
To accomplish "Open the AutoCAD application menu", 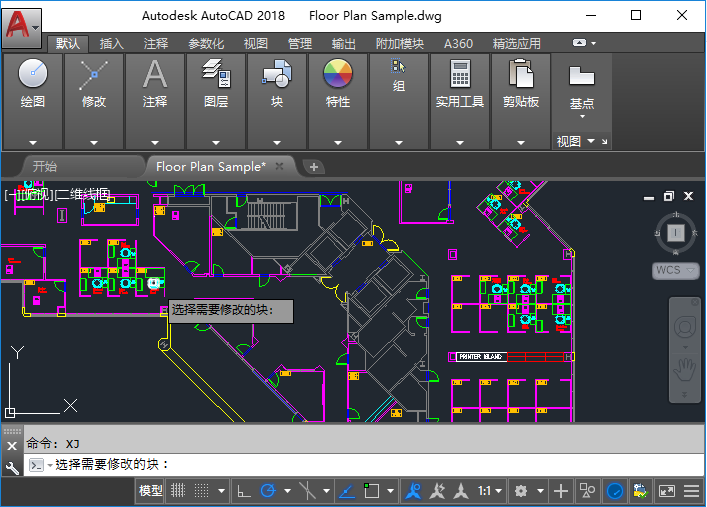I will coord(22,28).
